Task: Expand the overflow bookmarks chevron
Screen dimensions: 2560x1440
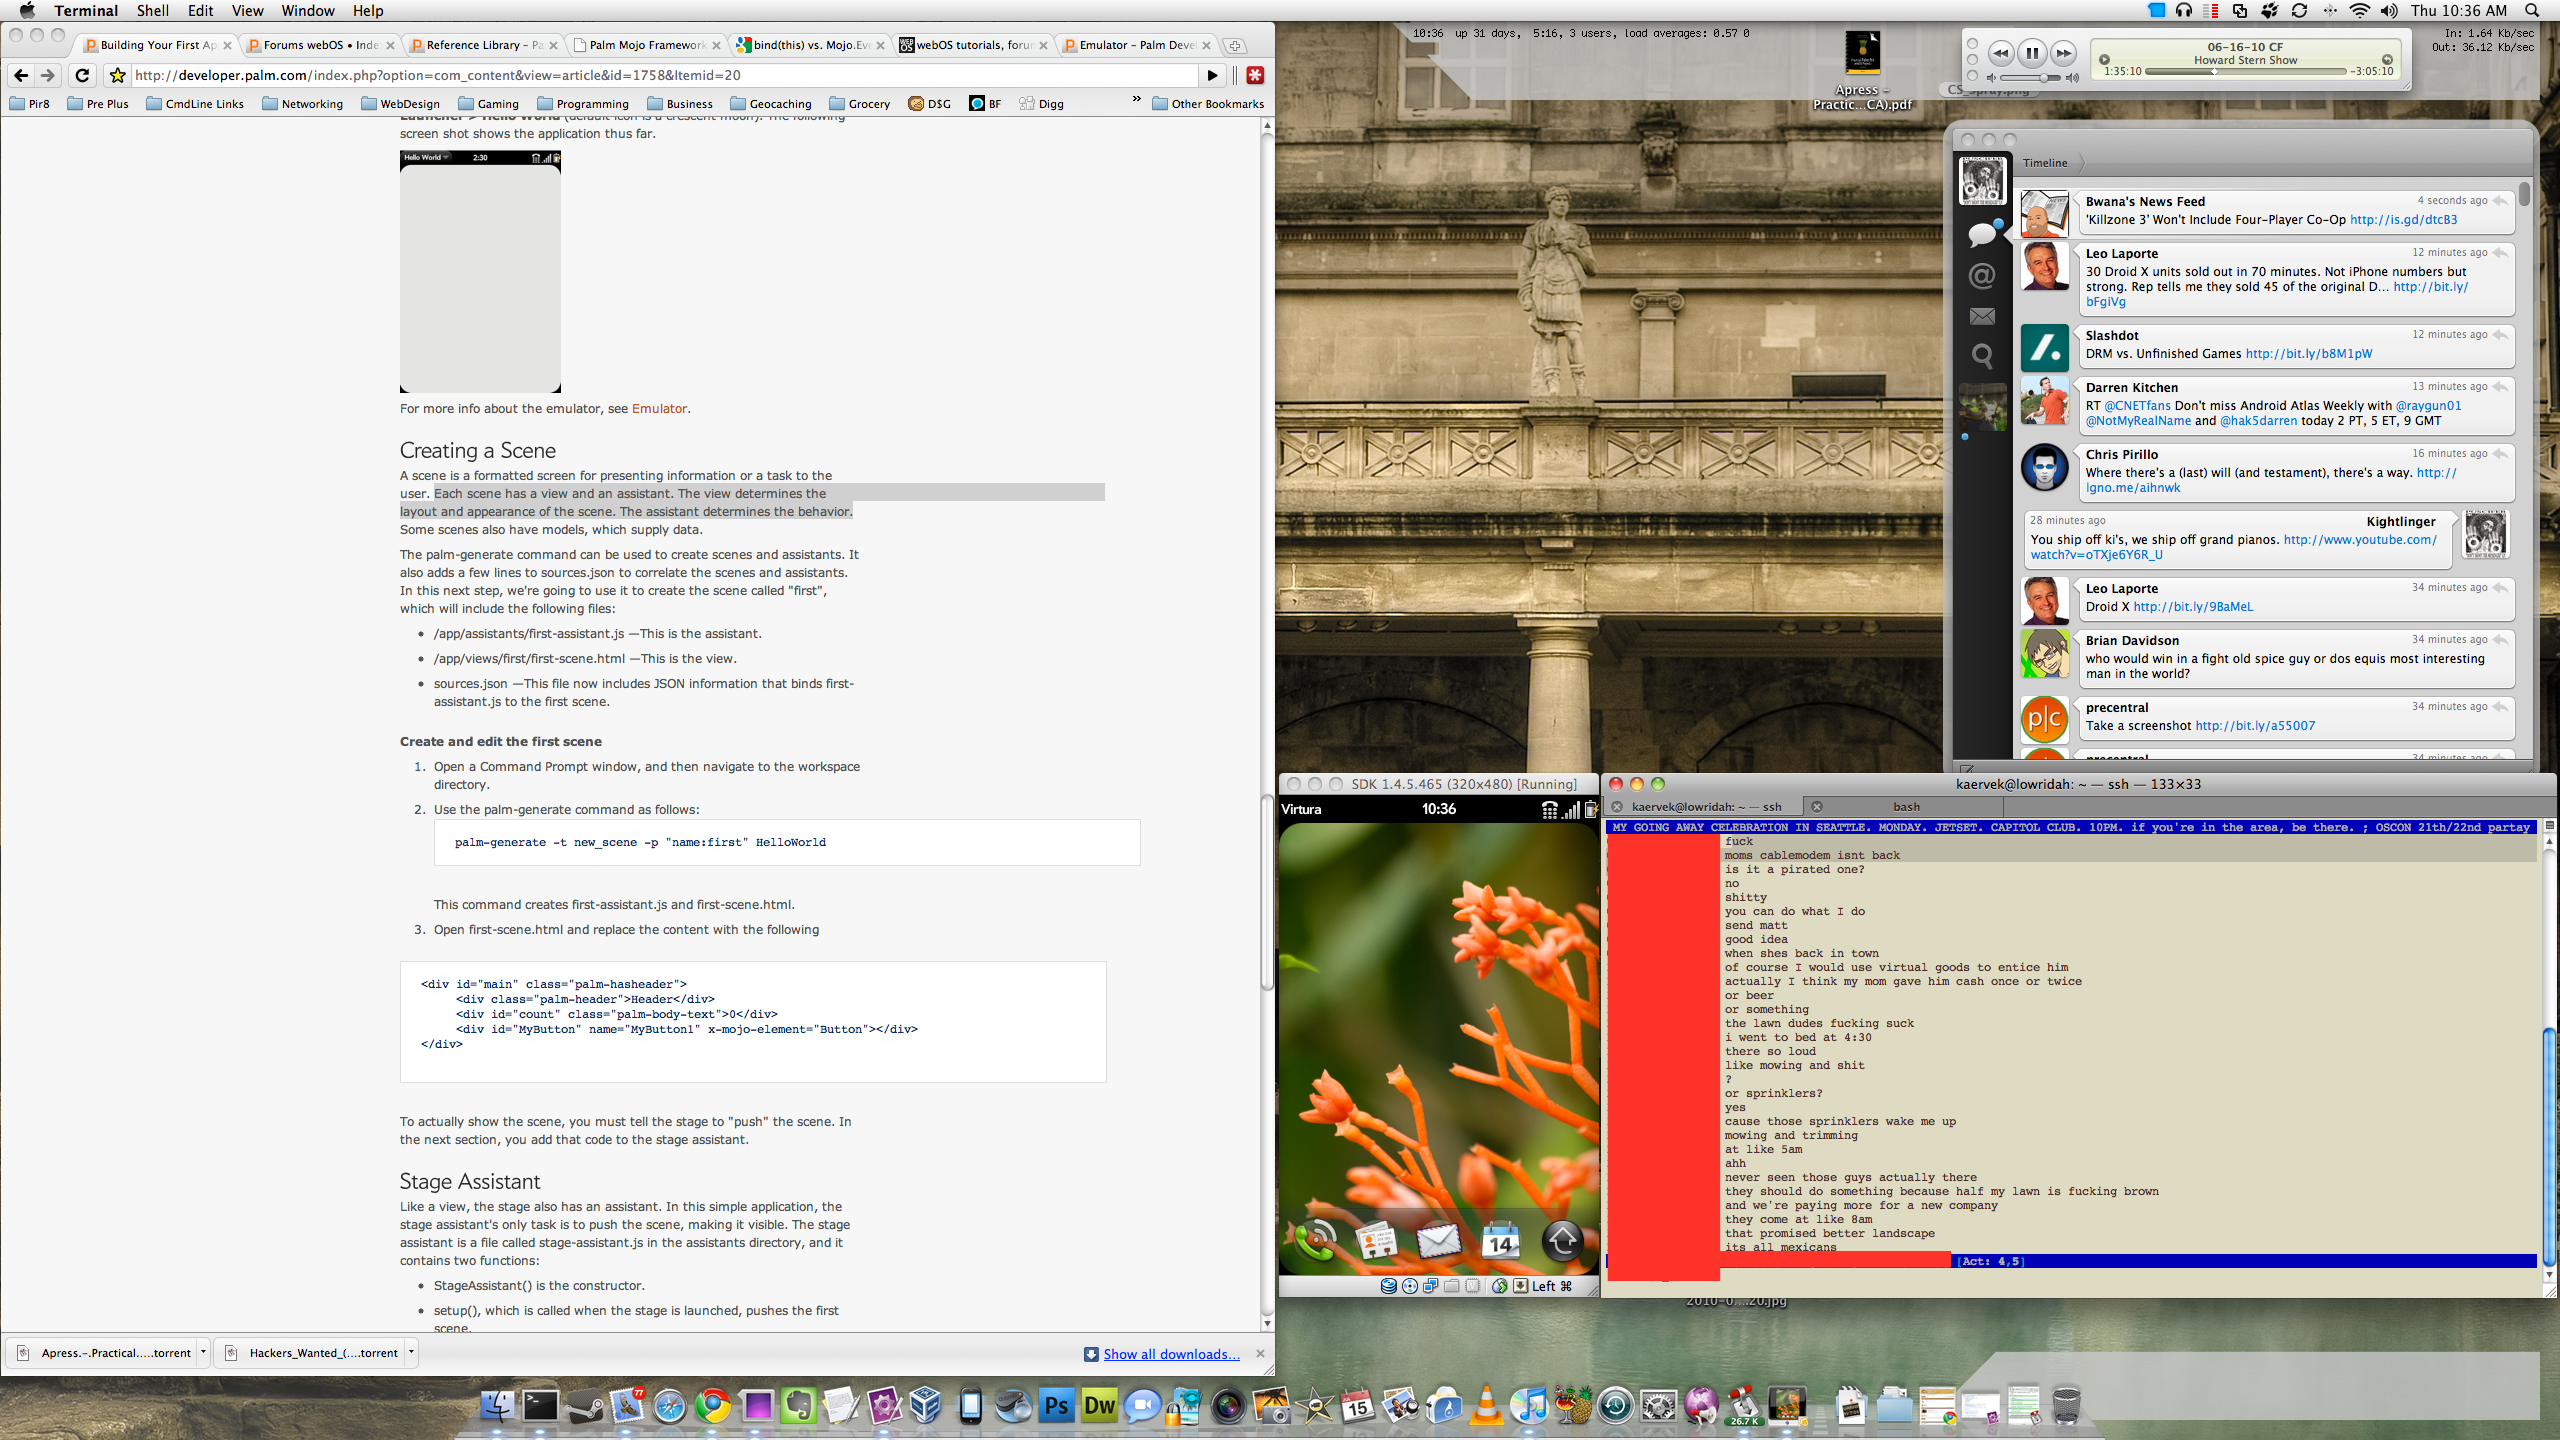Action: pos(1135,99)
